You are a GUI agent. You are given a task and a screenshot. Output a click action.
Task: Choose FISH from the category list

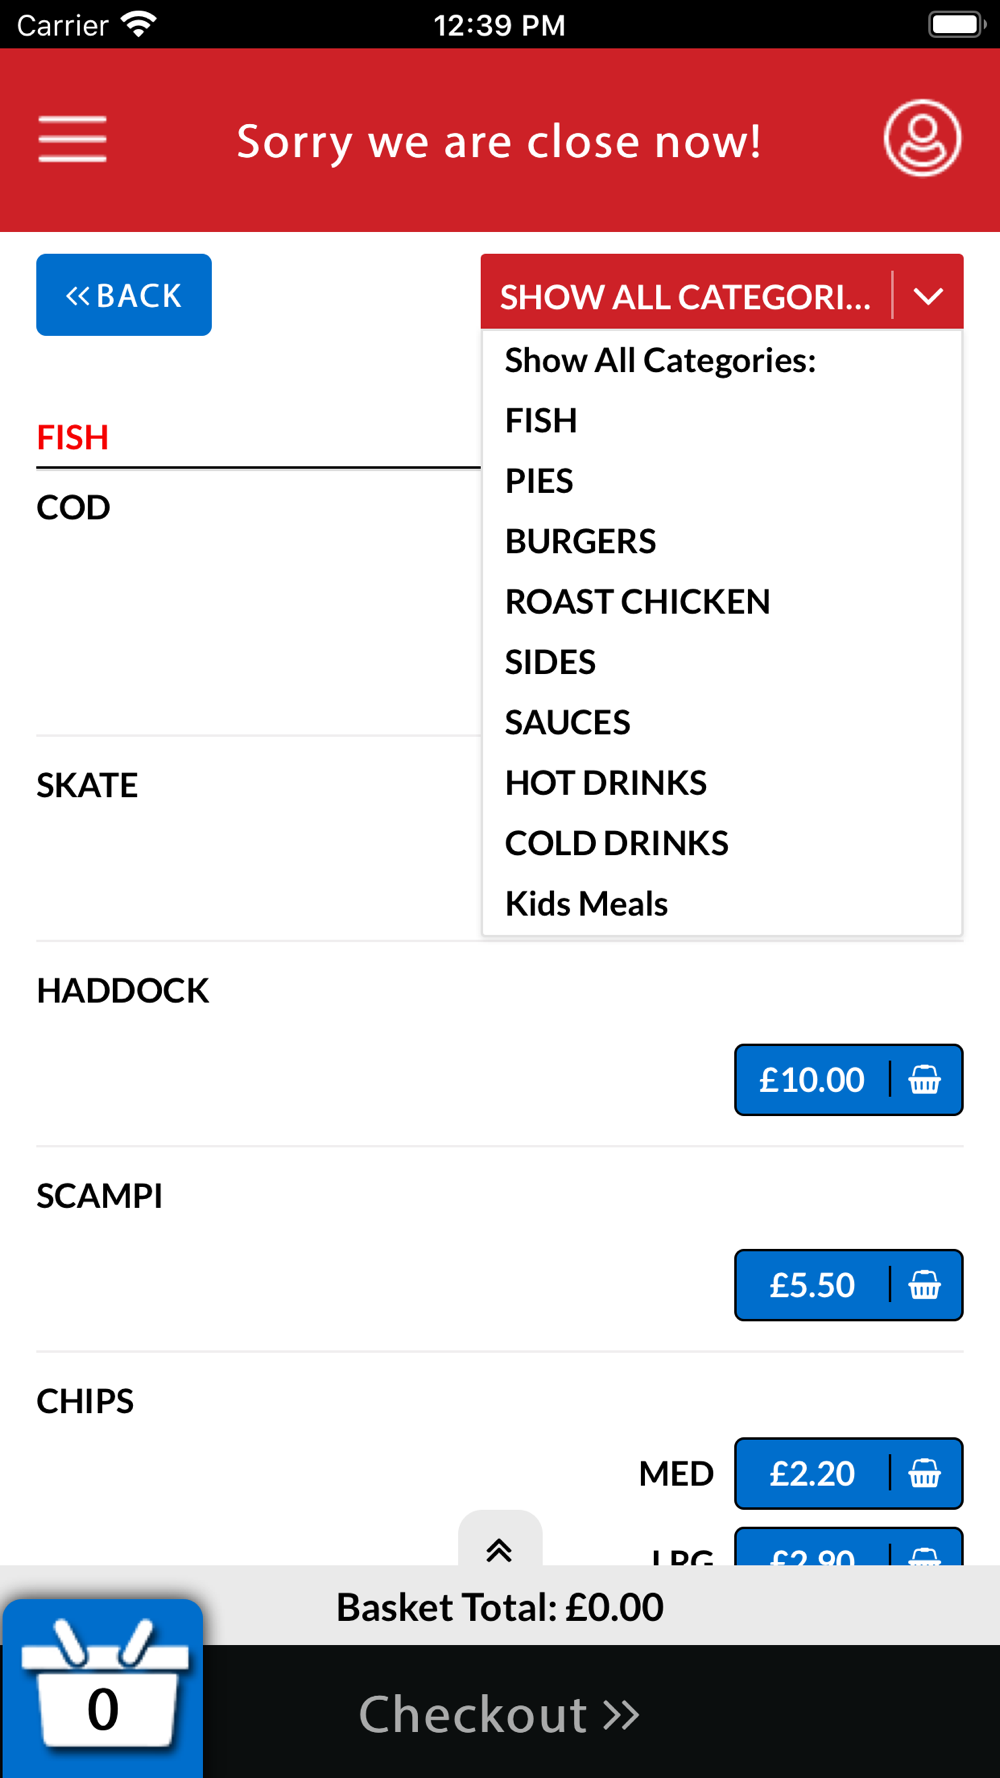tap(541, 421)
